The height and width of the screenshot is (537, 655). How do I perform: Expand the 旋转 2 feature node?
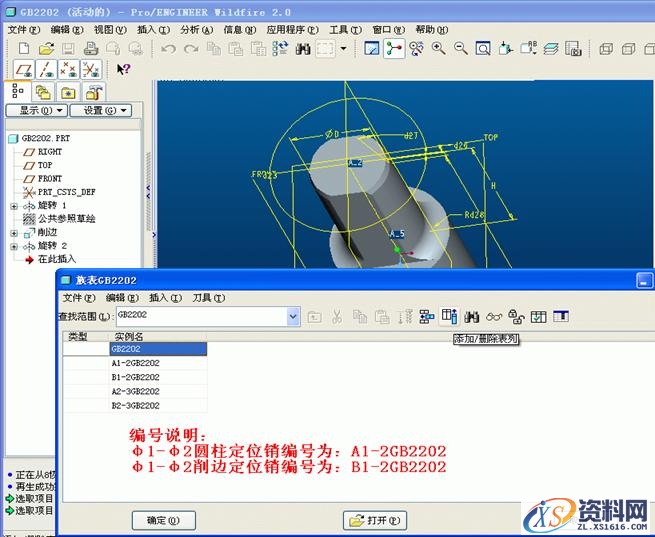coord(14,246)
